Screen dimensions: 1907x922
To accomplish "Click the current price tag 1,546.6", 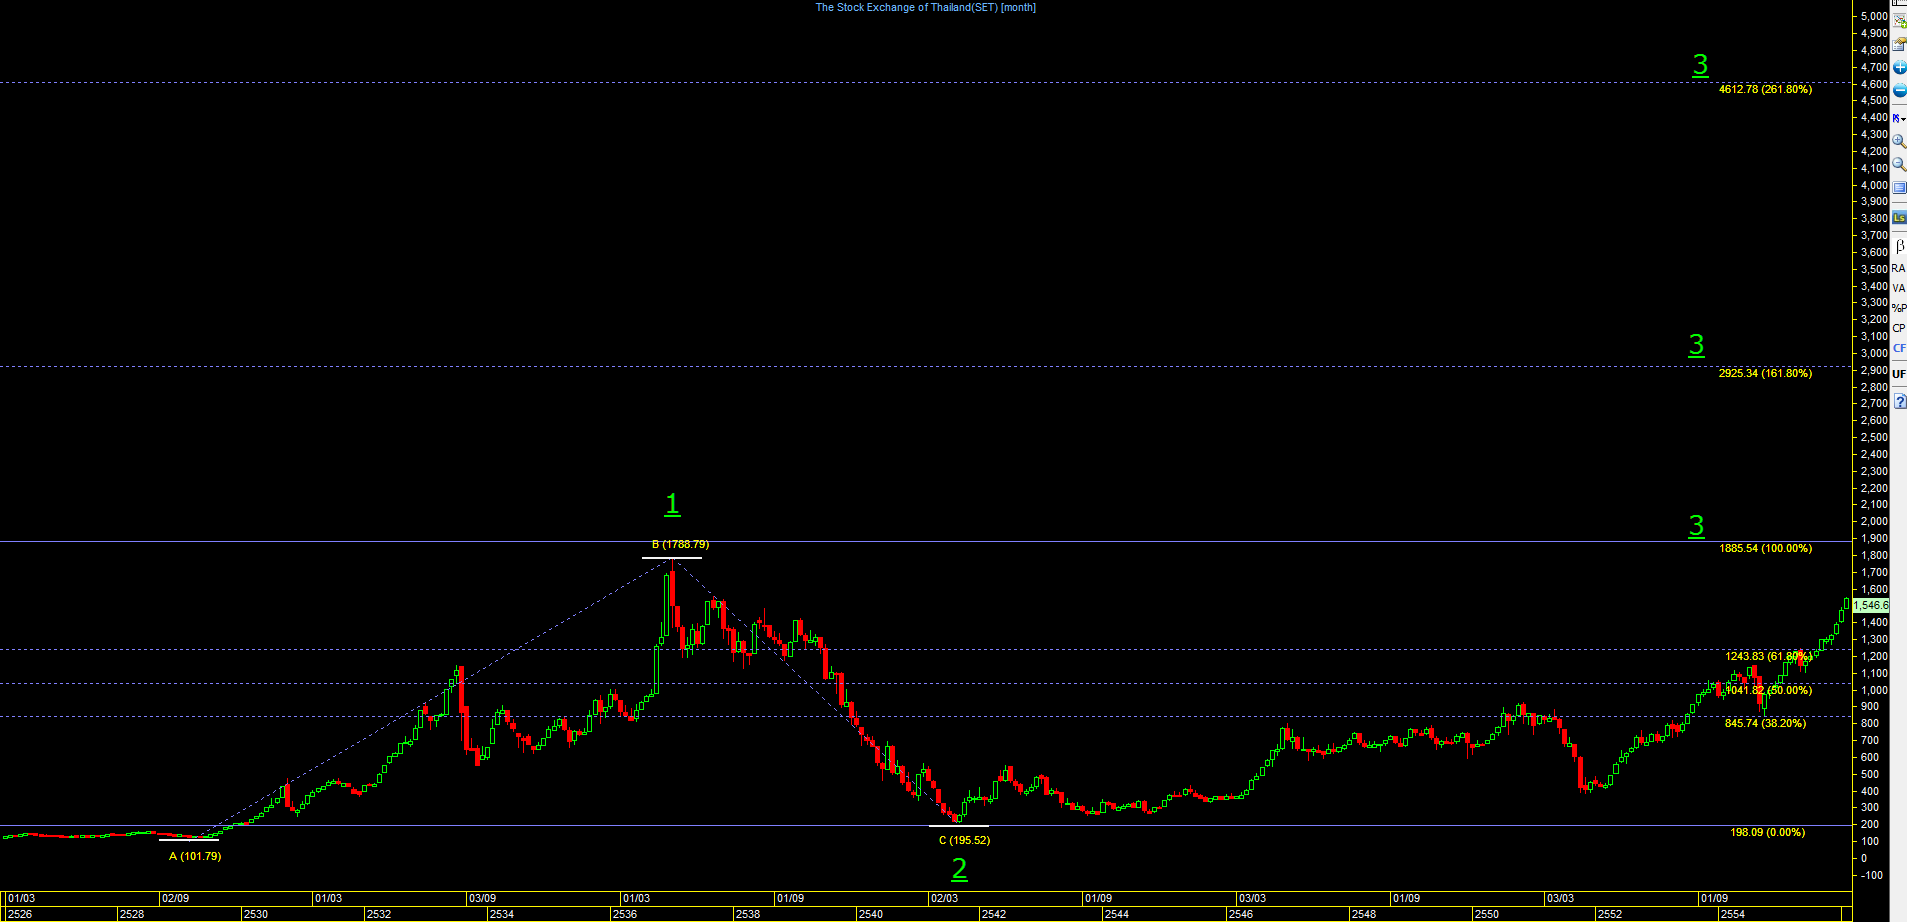I will pos(1871,605).
